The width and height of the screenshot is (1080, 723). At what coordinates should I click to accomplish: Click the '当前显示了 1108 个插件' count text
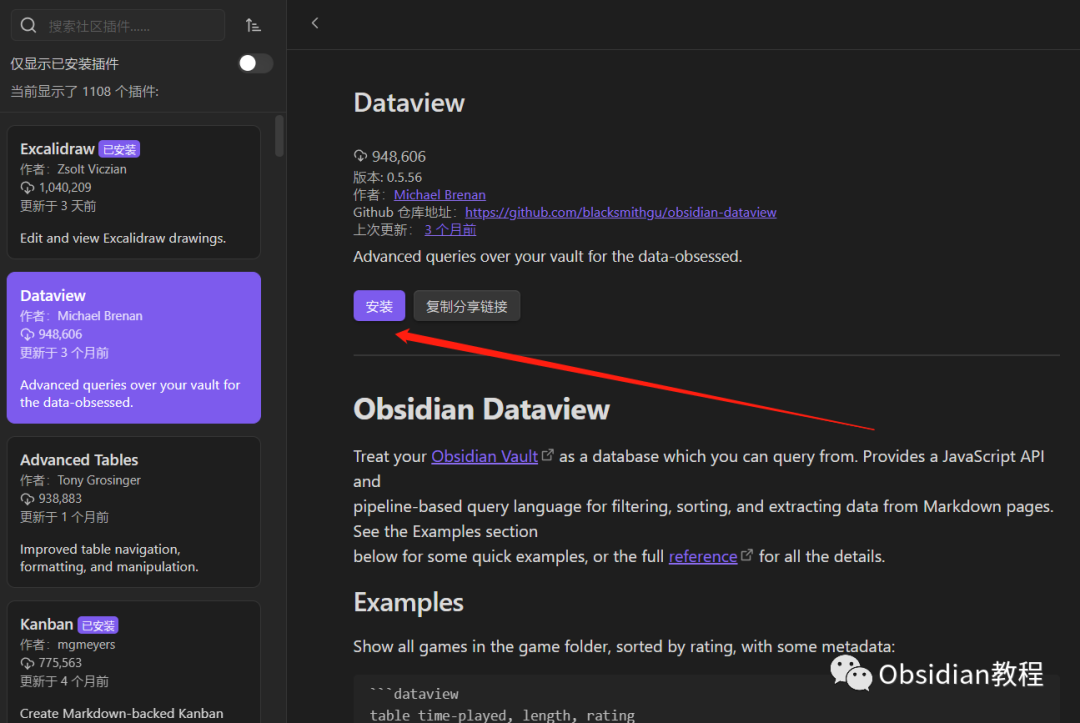tap(85, 92)
